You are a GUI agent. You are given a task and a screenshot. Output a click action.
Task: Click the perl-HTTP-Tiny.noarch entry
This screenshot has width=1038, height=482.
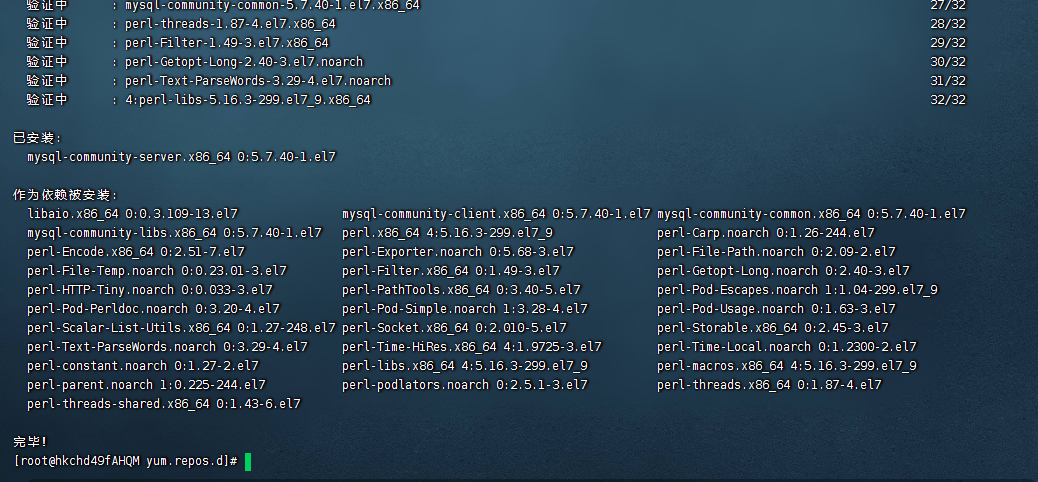[x=150, y=290]
